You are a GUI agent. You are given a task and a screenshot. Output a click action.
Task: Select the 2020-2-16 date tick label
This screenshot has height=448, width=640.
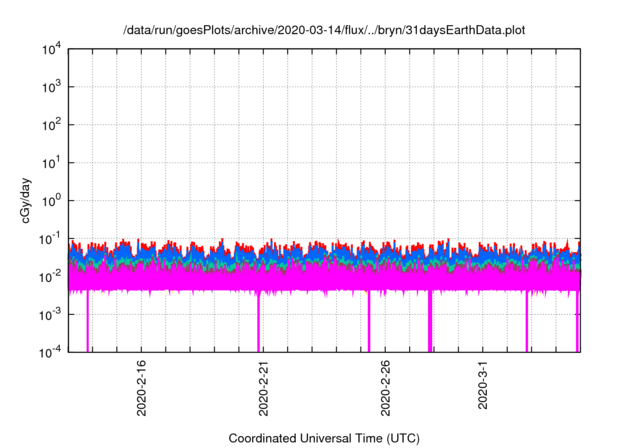(141, 388)
